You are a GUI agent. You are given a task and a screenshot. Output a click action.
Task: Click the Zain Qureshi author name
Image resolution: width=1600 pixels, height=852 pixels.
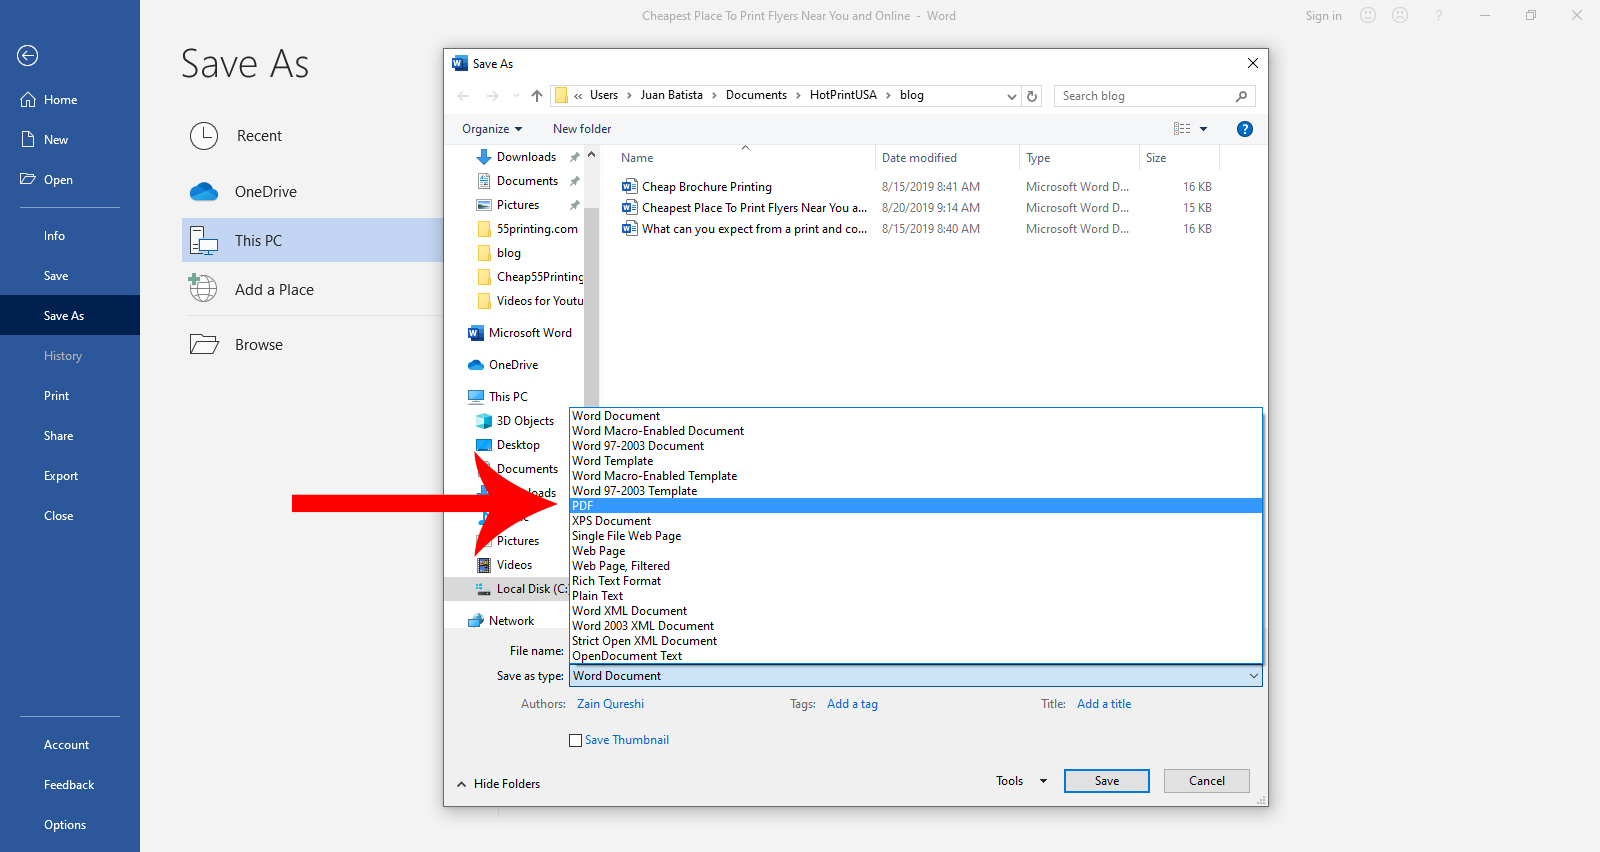click(610, 704)
